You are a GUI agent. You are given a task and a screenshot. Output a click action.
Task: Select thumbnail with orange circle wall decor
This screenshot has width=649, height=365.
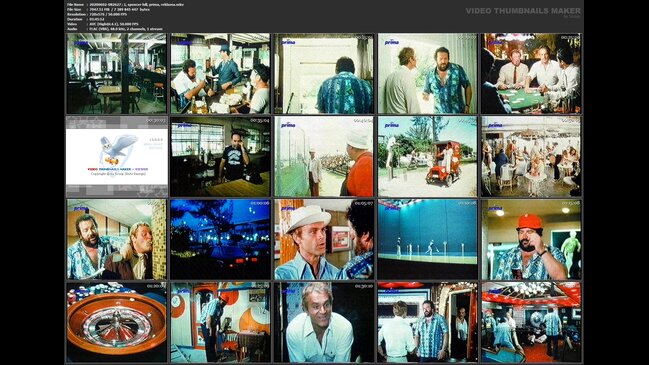click(220, 322)
